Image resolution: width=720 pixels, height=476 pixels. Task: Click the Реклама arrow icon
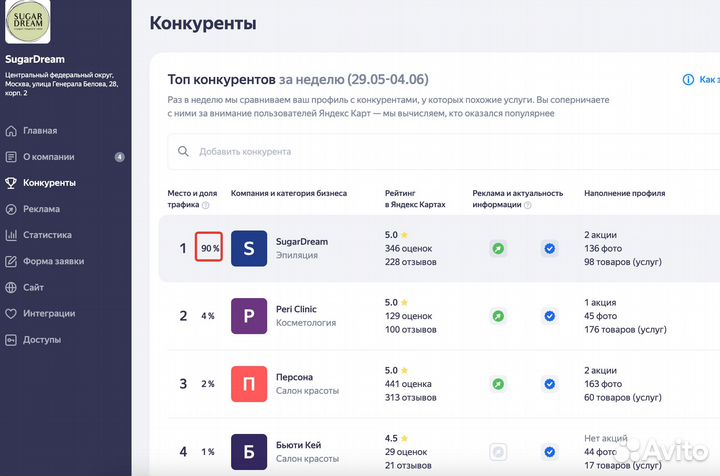[x=11, y=209]
